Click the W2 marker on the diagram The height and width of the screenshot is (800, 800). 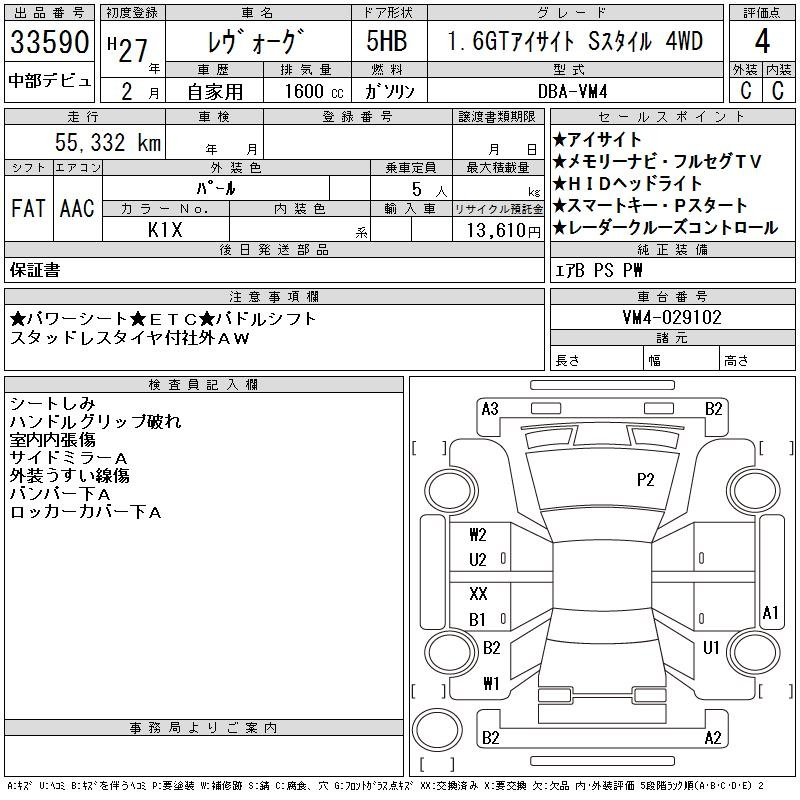pyautogui.click(x=478, y=535)
